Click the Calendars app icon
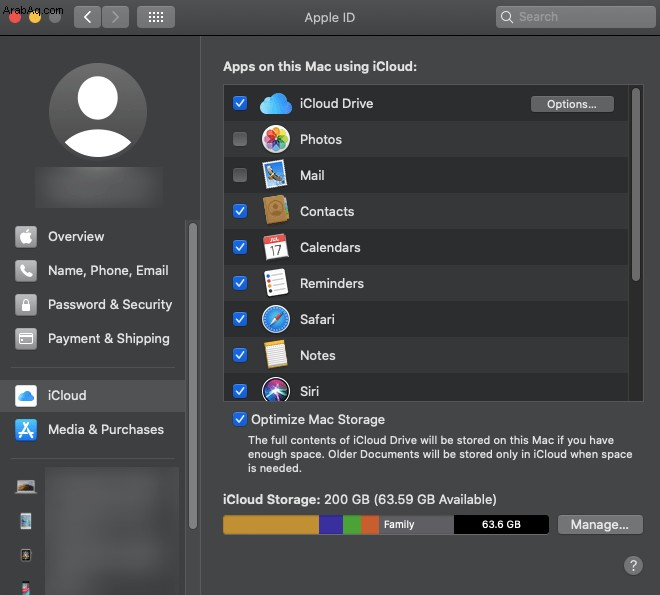 tap(276, 247)
